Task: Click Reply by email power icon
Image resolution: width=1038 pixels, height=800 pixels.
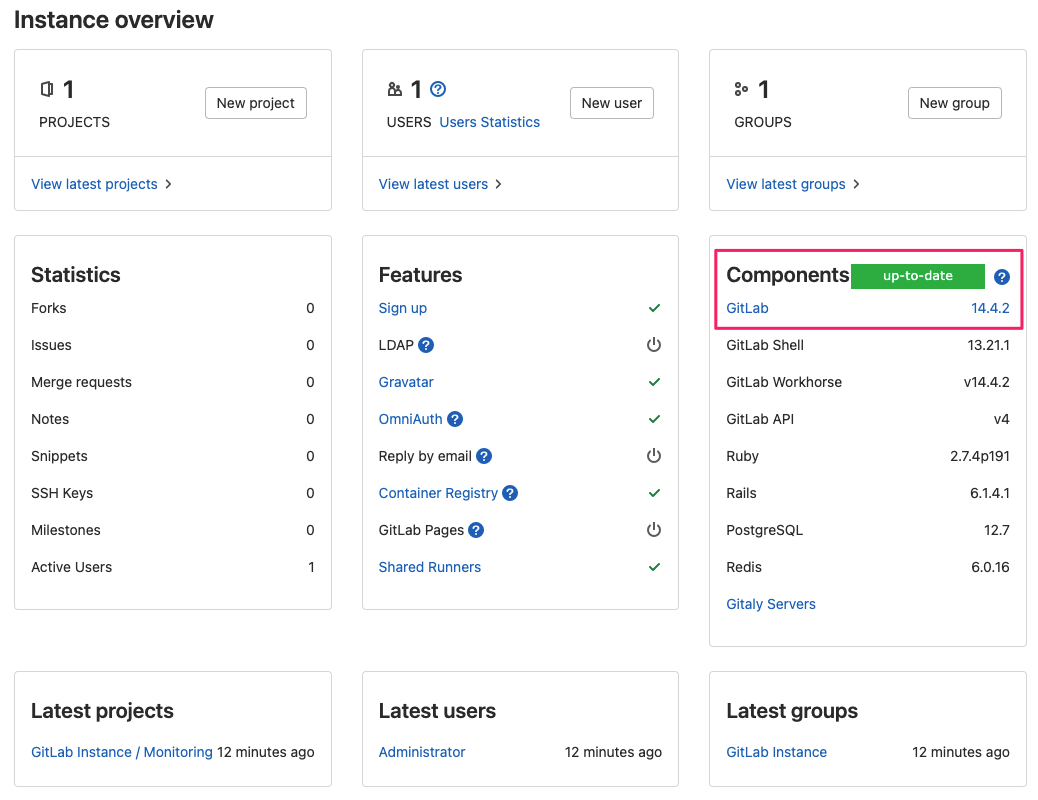Action: click(x=654, y=456)
